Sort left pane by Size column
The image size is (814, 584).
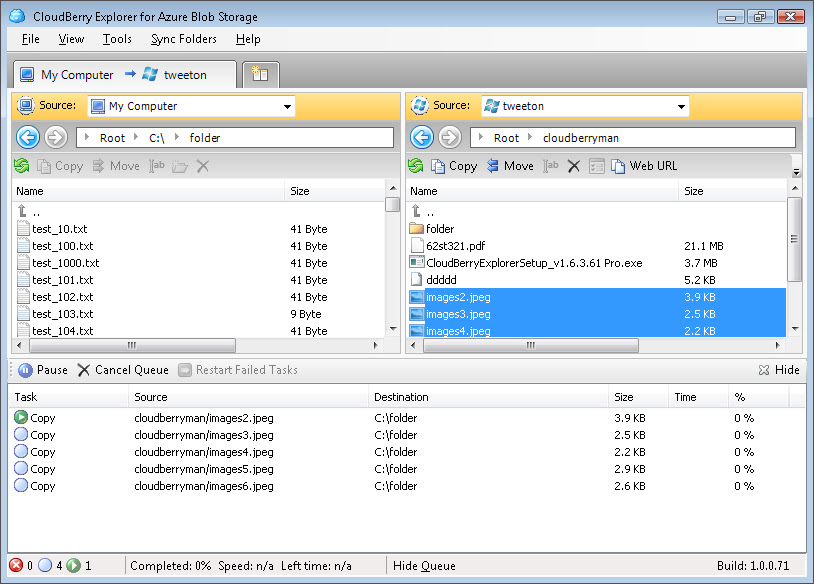(x=335, y=191)
